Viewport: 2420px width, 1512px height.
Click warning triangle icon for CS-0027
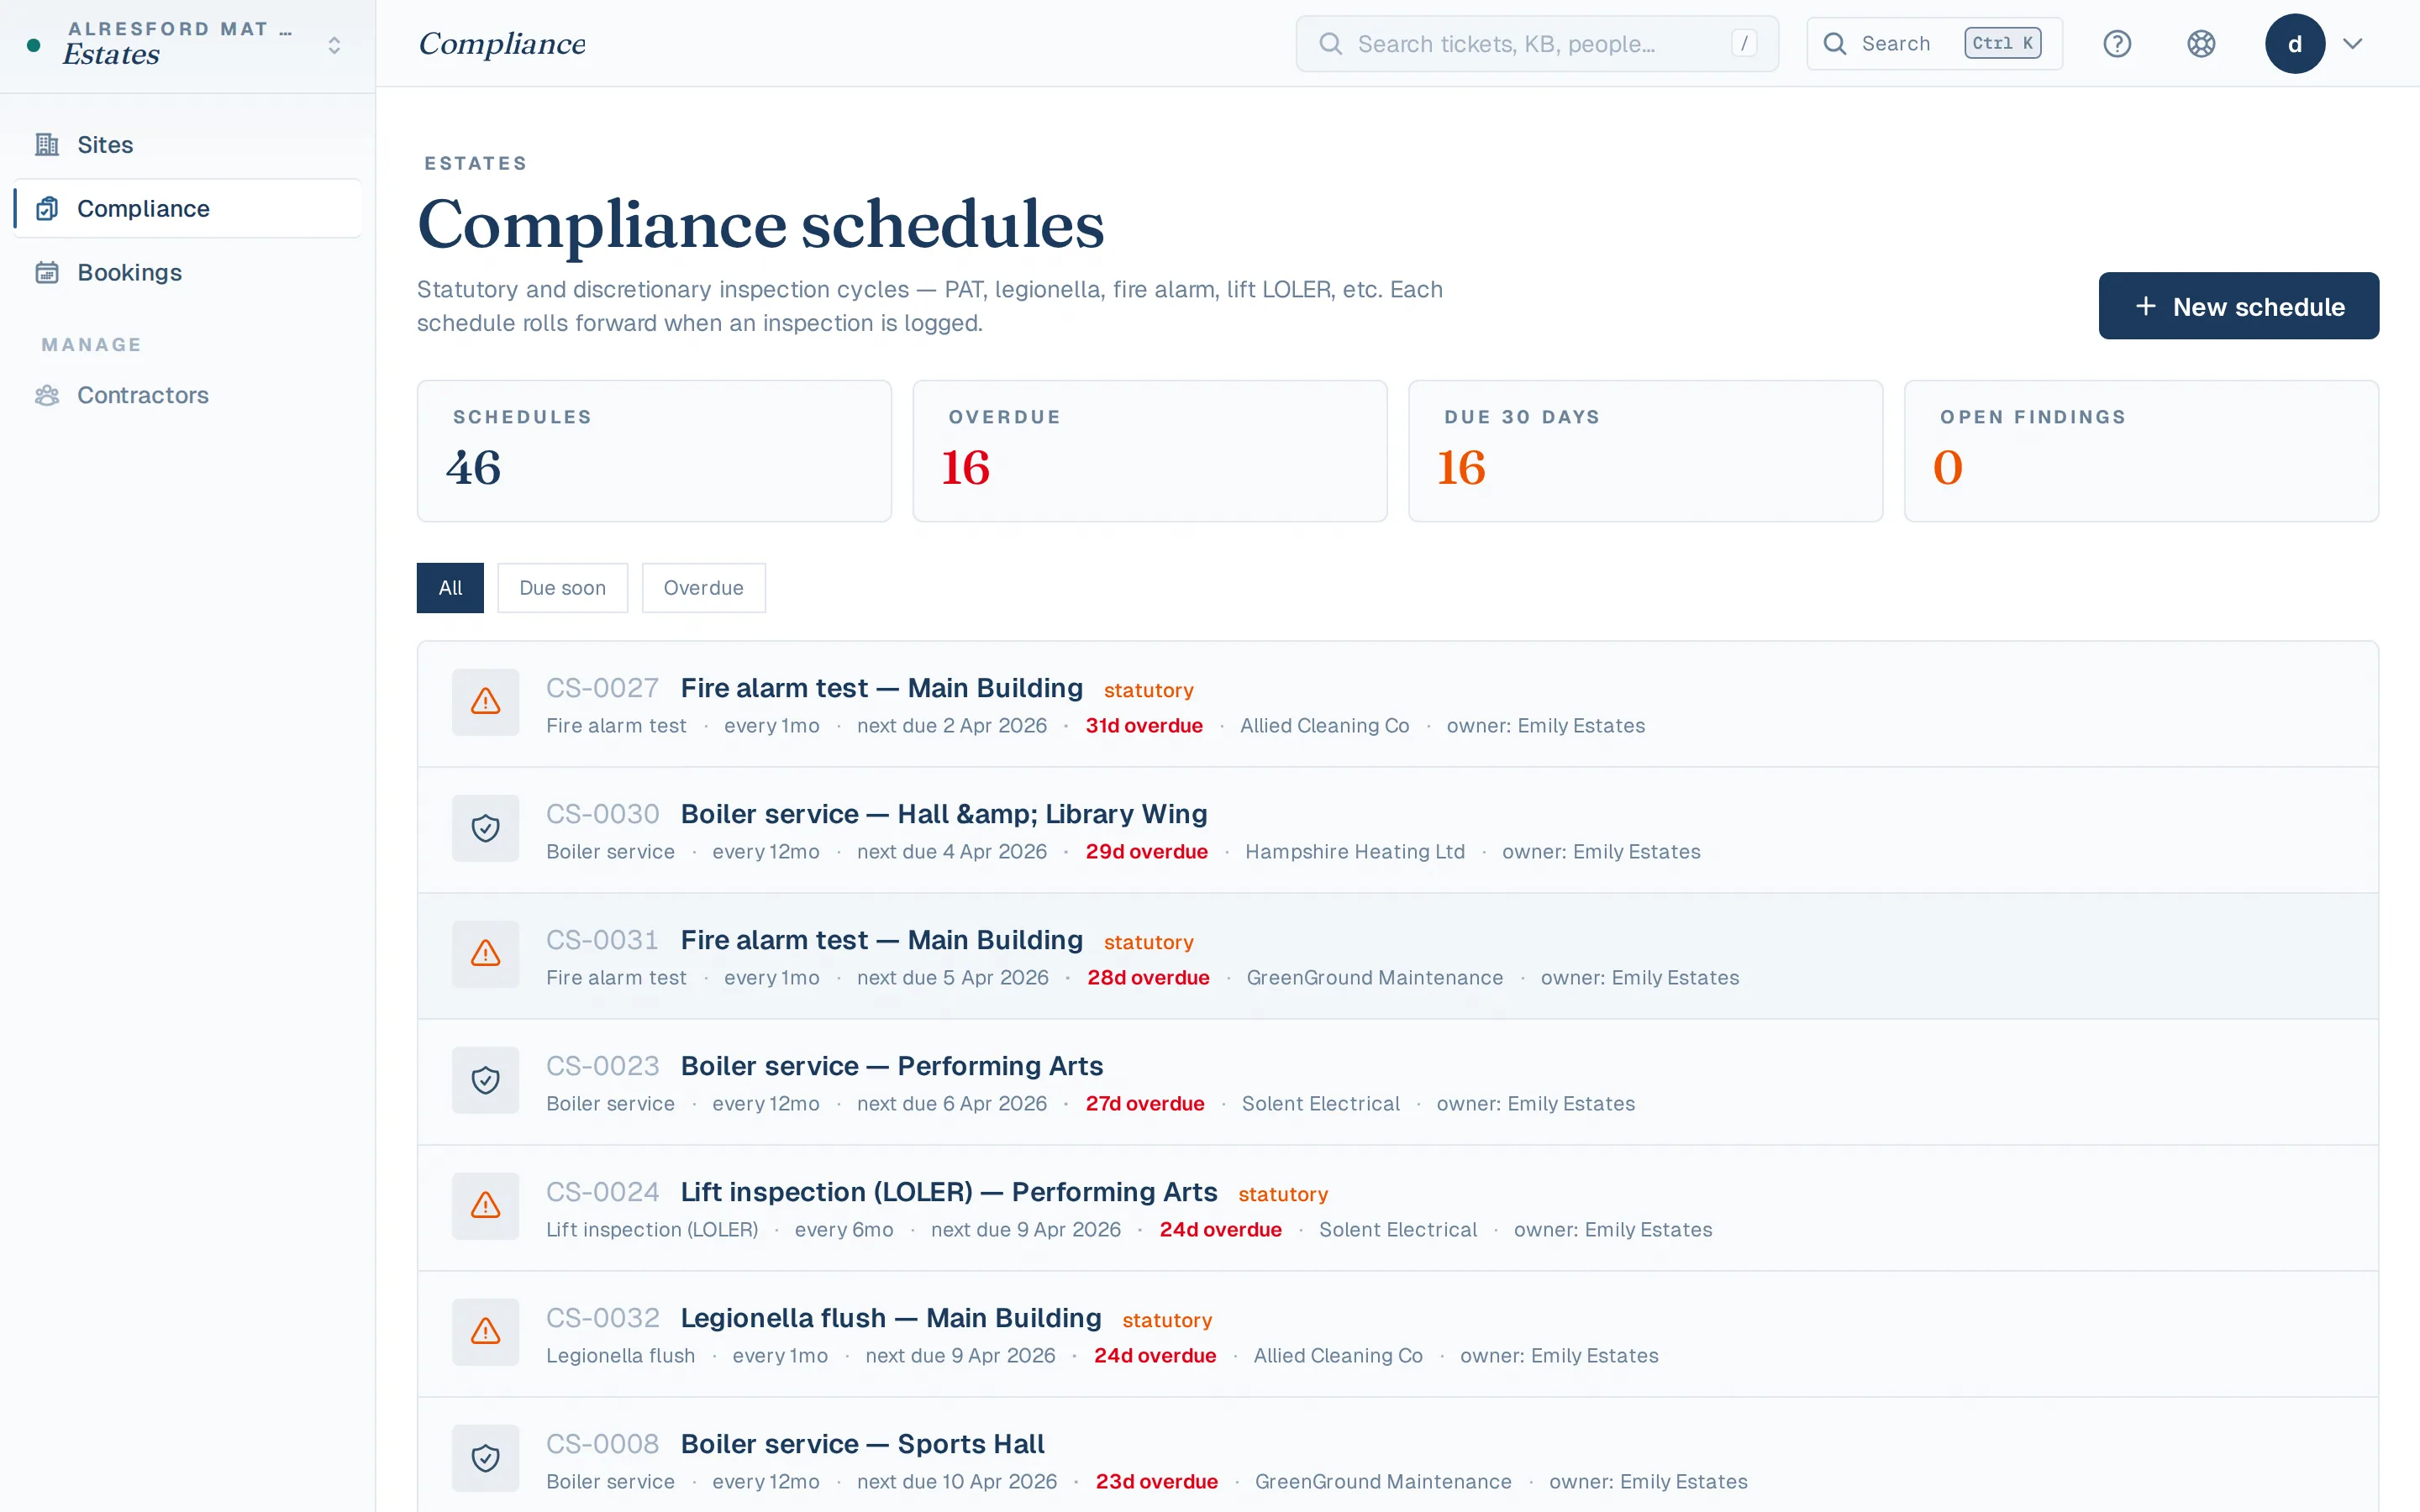[x=486, y=702]
